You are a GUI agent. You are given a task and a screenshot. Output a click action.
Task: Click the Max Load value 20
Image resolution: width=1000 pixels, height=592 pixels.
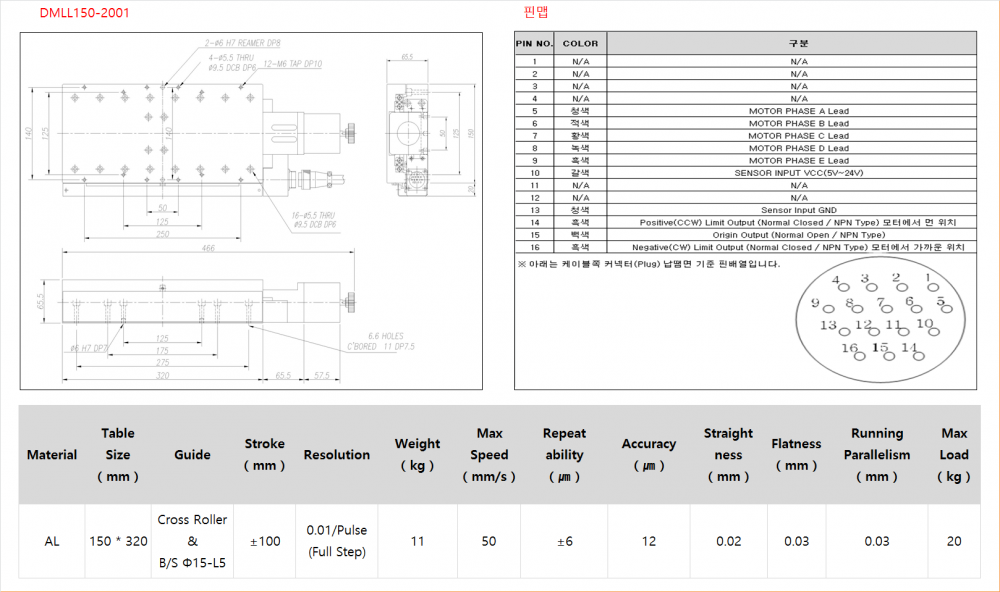954,541
